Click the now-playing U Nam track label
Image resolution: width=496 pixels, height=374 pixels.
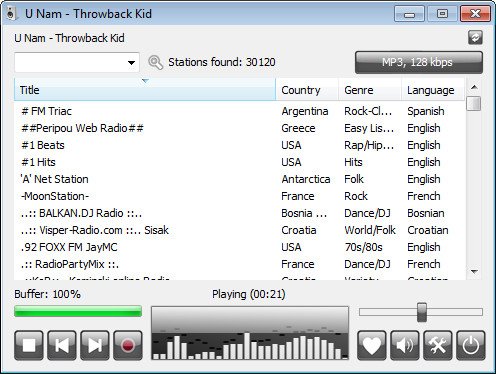pos(69,38)
